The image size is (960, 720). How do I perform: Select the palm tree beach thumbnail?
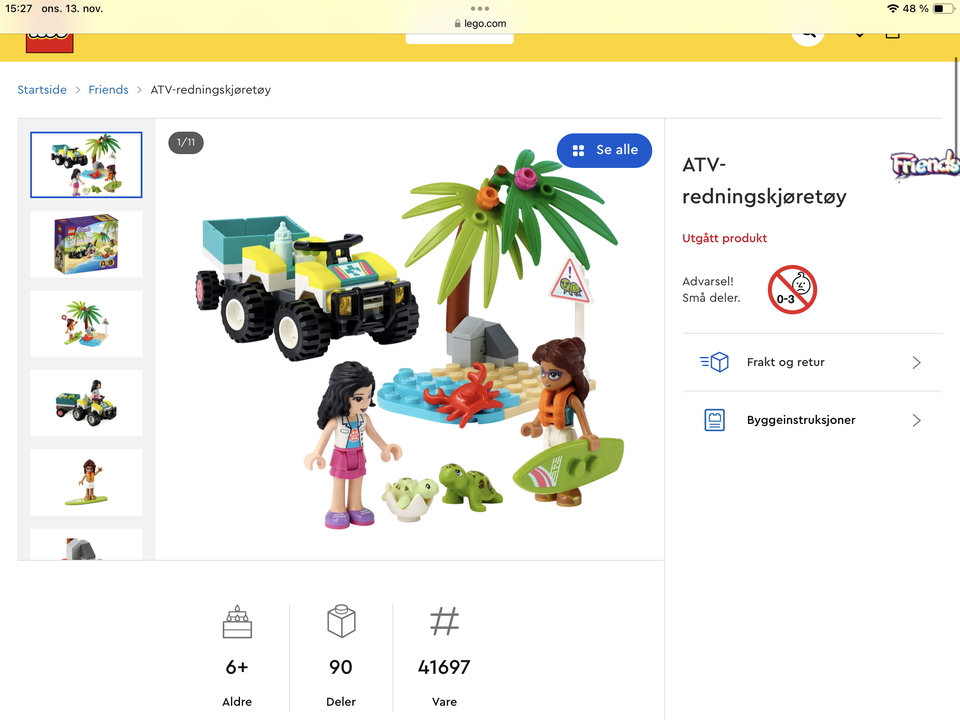coord(86,324)
